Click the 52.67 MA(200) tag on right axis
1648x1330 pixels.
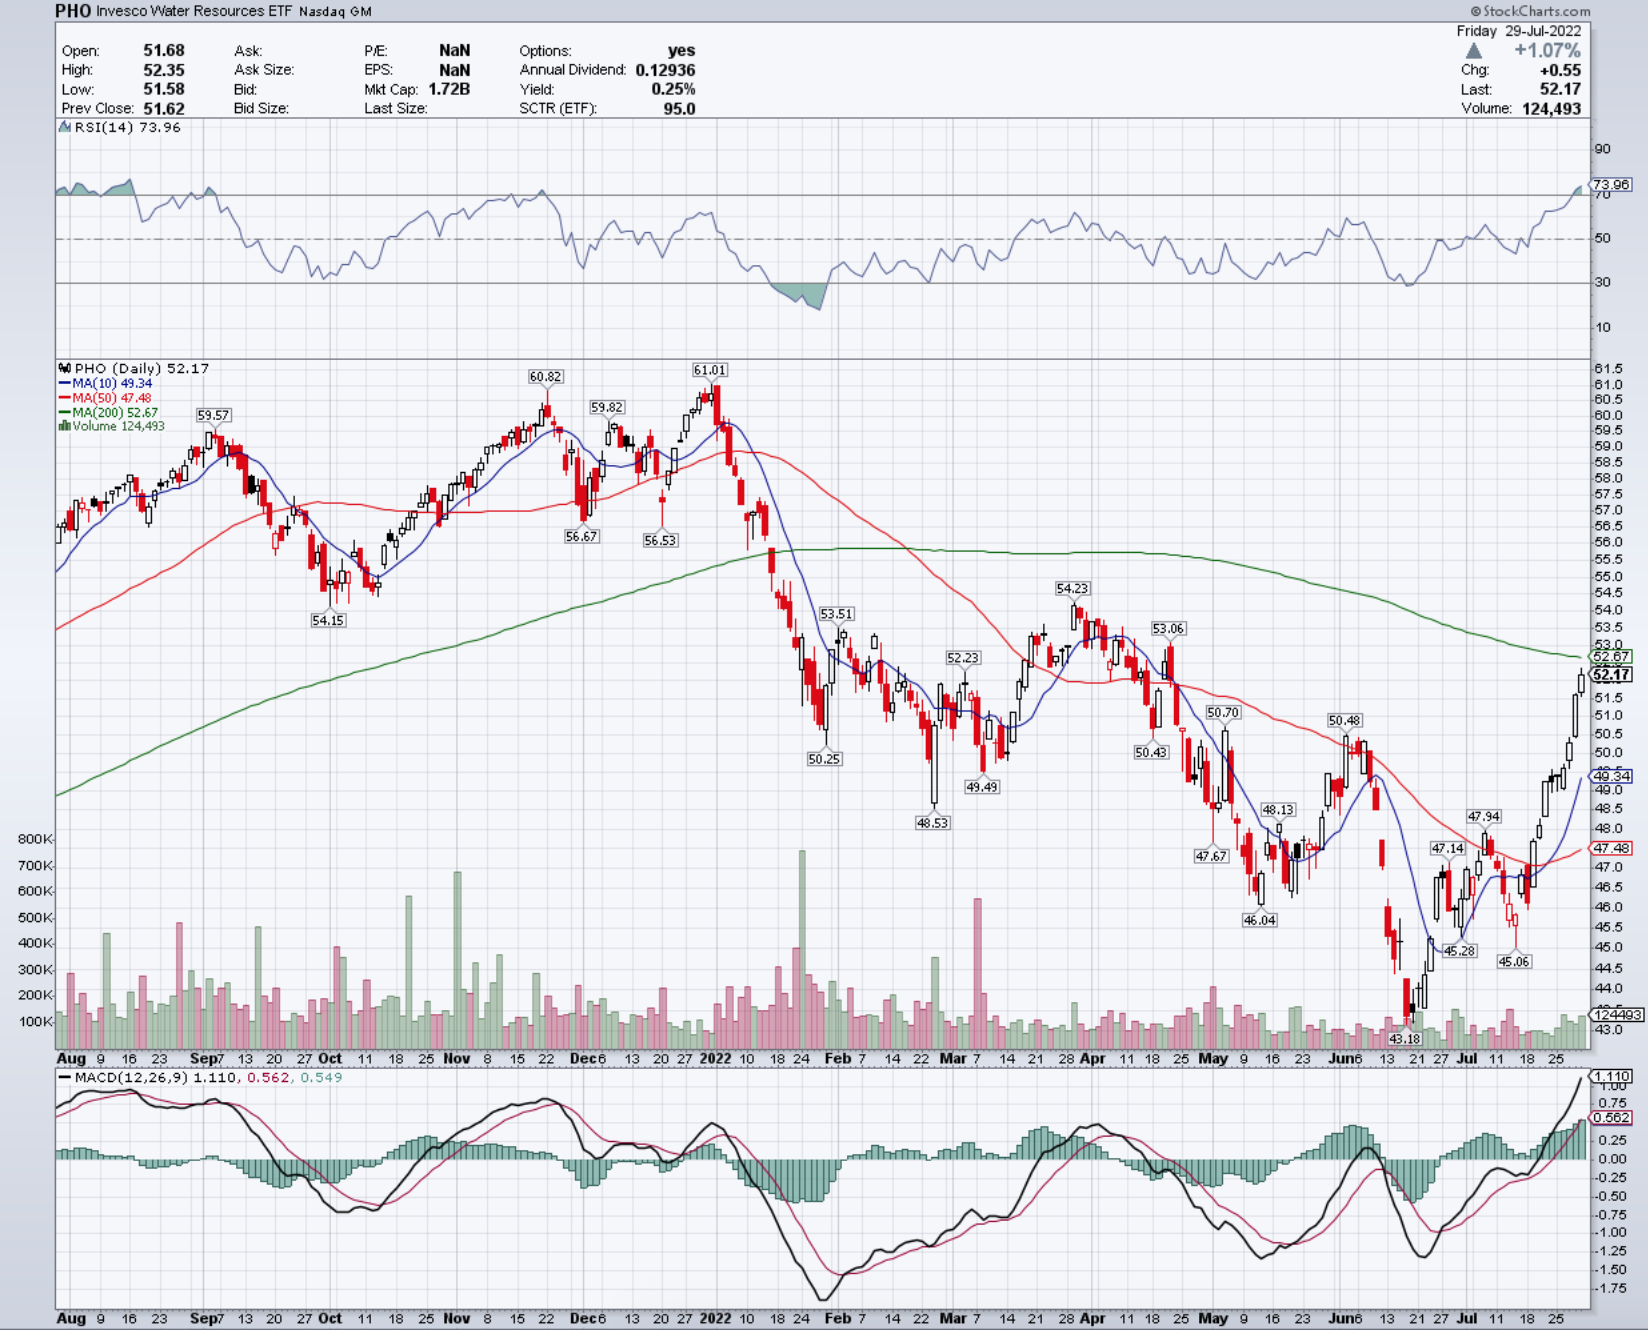[x=1612, y=657]
